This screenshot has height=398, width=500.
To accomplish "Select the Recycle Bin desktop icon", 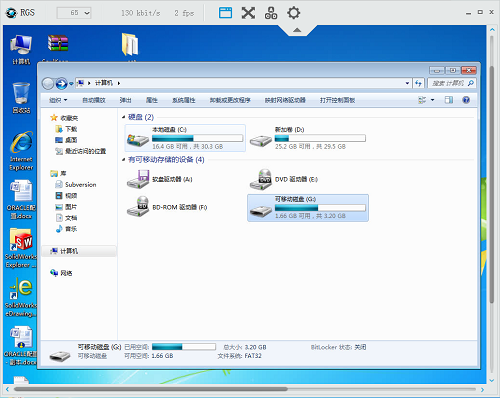I will (x=21, y=98).
